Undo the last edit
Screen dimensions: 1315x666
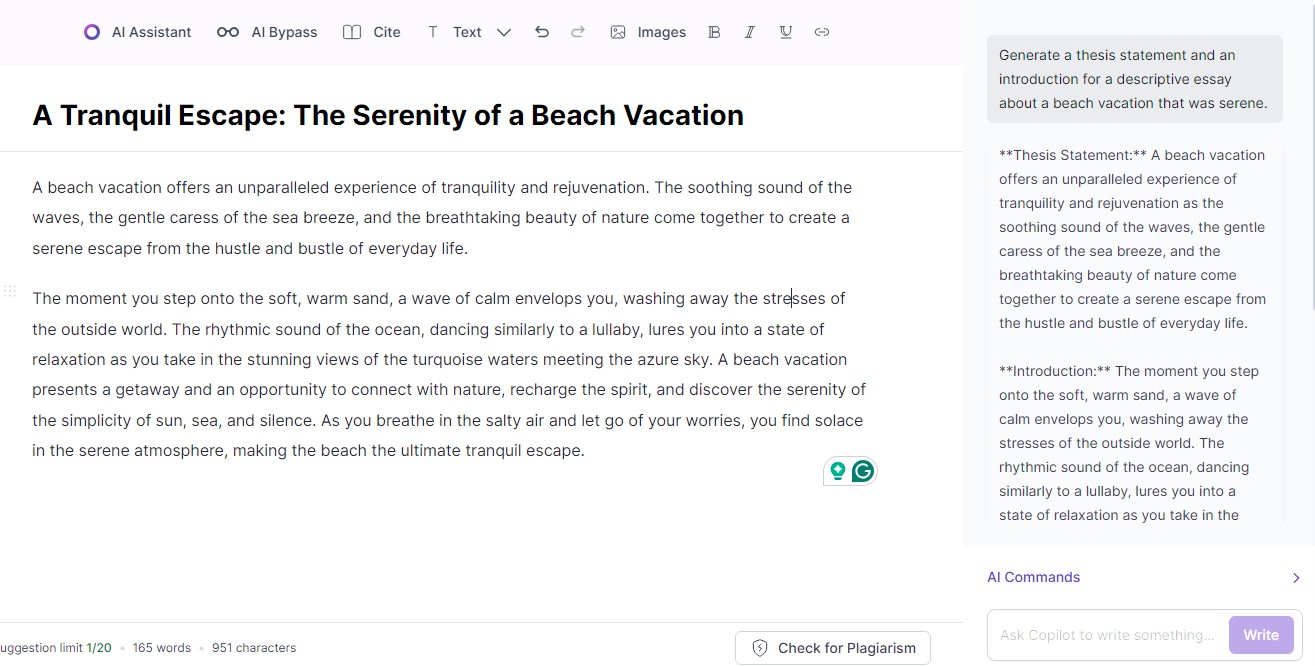tap(542, 32)
